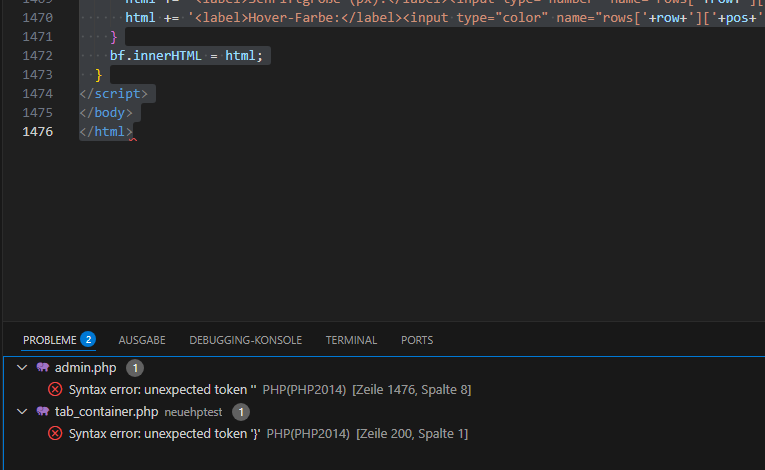Show the Ports tab
This screenshot has width=765, height=470.
417,340
